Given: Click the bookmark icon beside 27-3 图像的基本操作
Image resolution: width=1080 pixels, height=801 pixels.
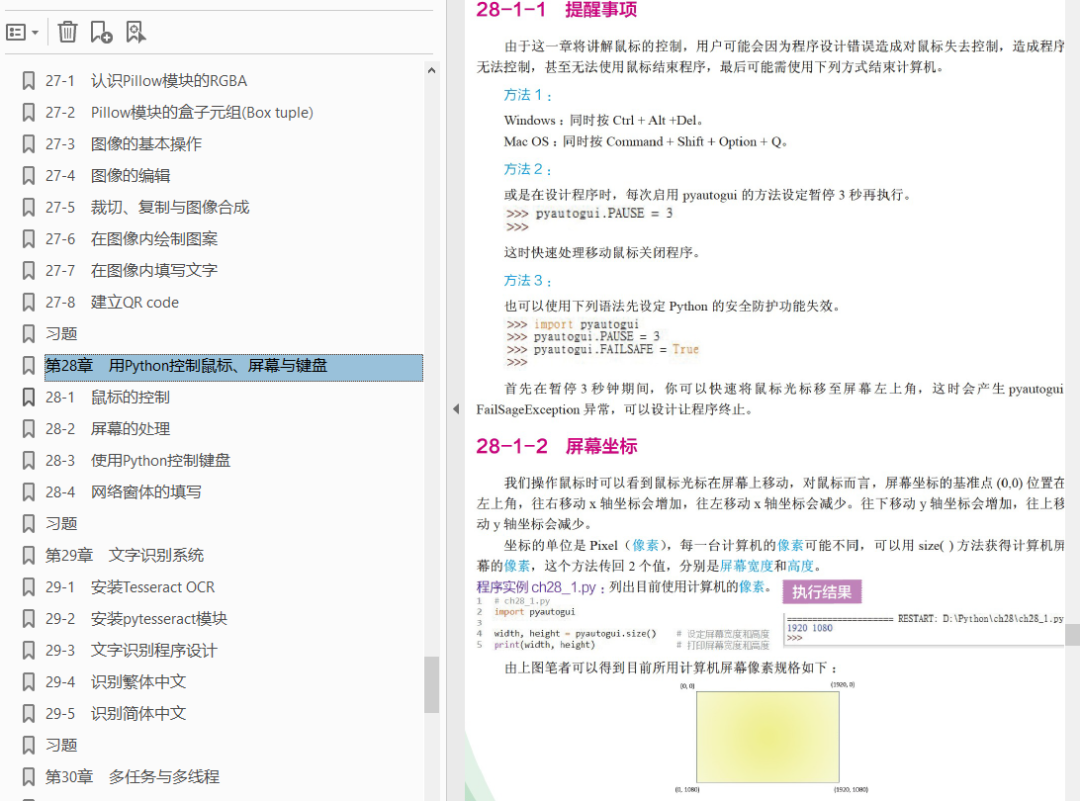Looking at the screenshot, I should point(28,144).
